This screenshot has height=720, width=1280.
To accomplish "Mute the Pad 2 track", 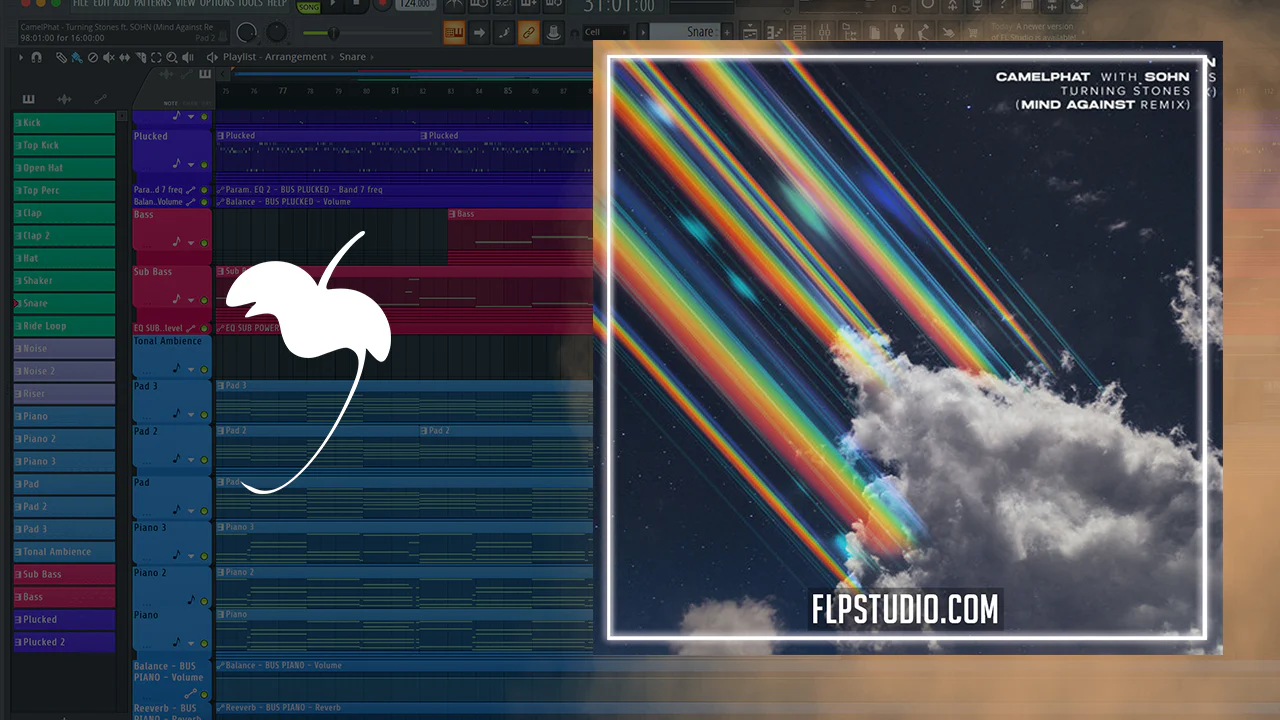I will point(205,459).
